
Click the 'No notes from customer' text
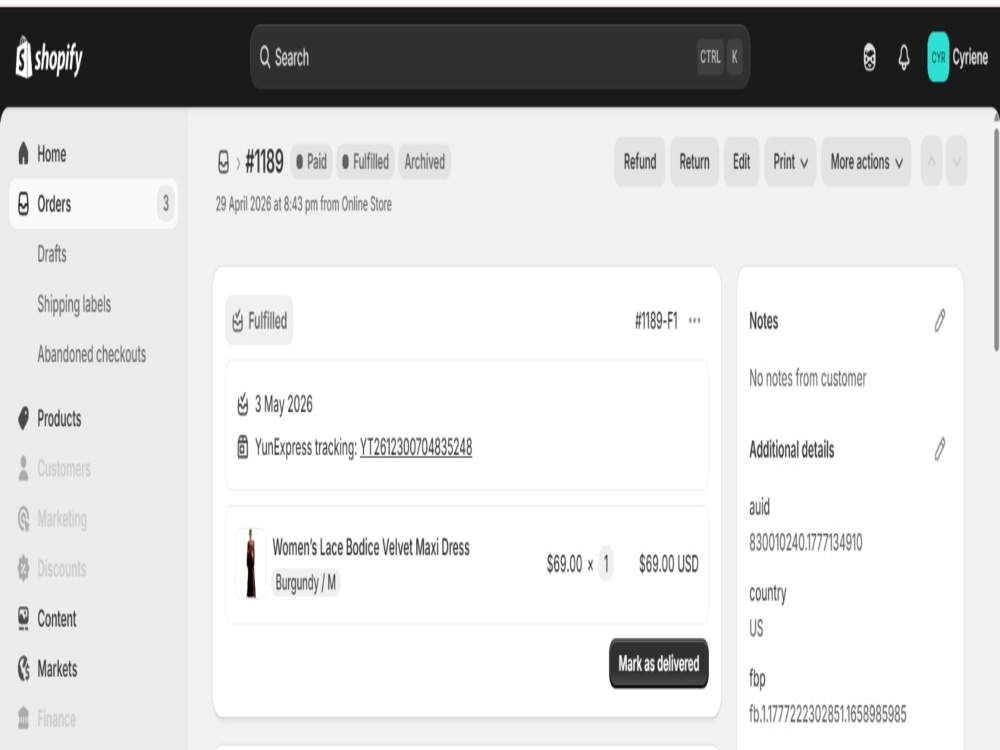[x=807, y=378]
